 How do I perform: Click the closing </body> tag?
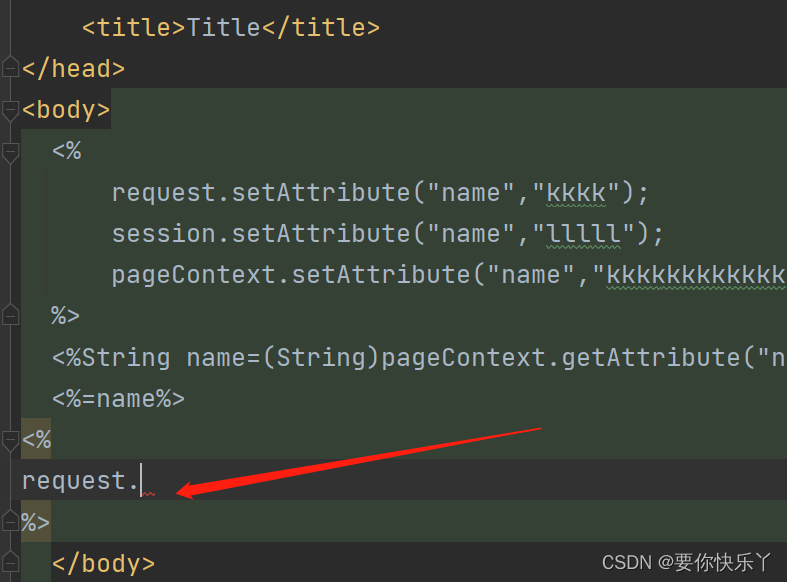pyautogui.click(x=103, y=563)
